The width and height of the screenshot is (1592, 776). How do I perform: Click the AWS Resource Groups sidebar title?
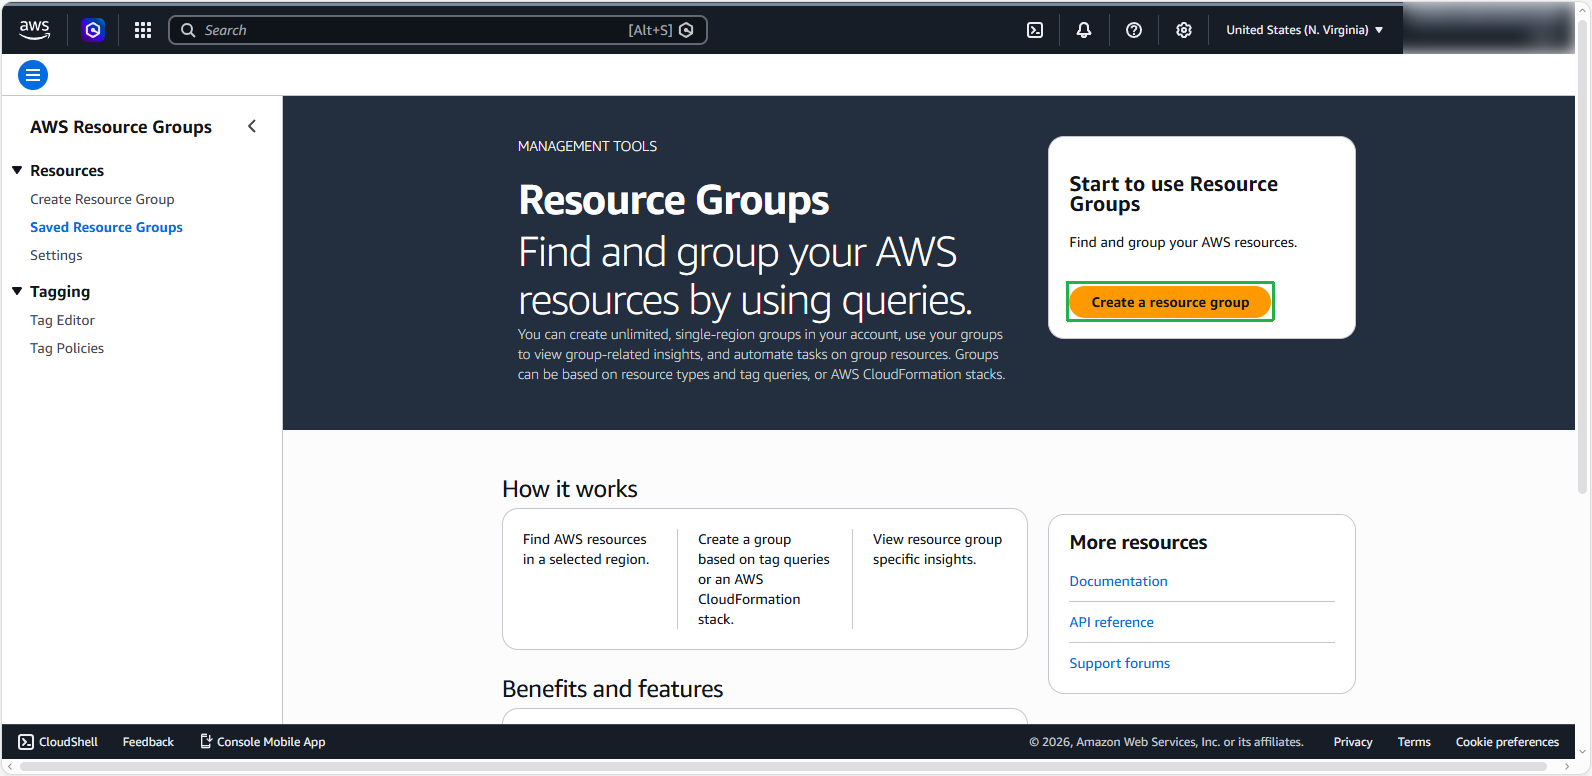121,127
